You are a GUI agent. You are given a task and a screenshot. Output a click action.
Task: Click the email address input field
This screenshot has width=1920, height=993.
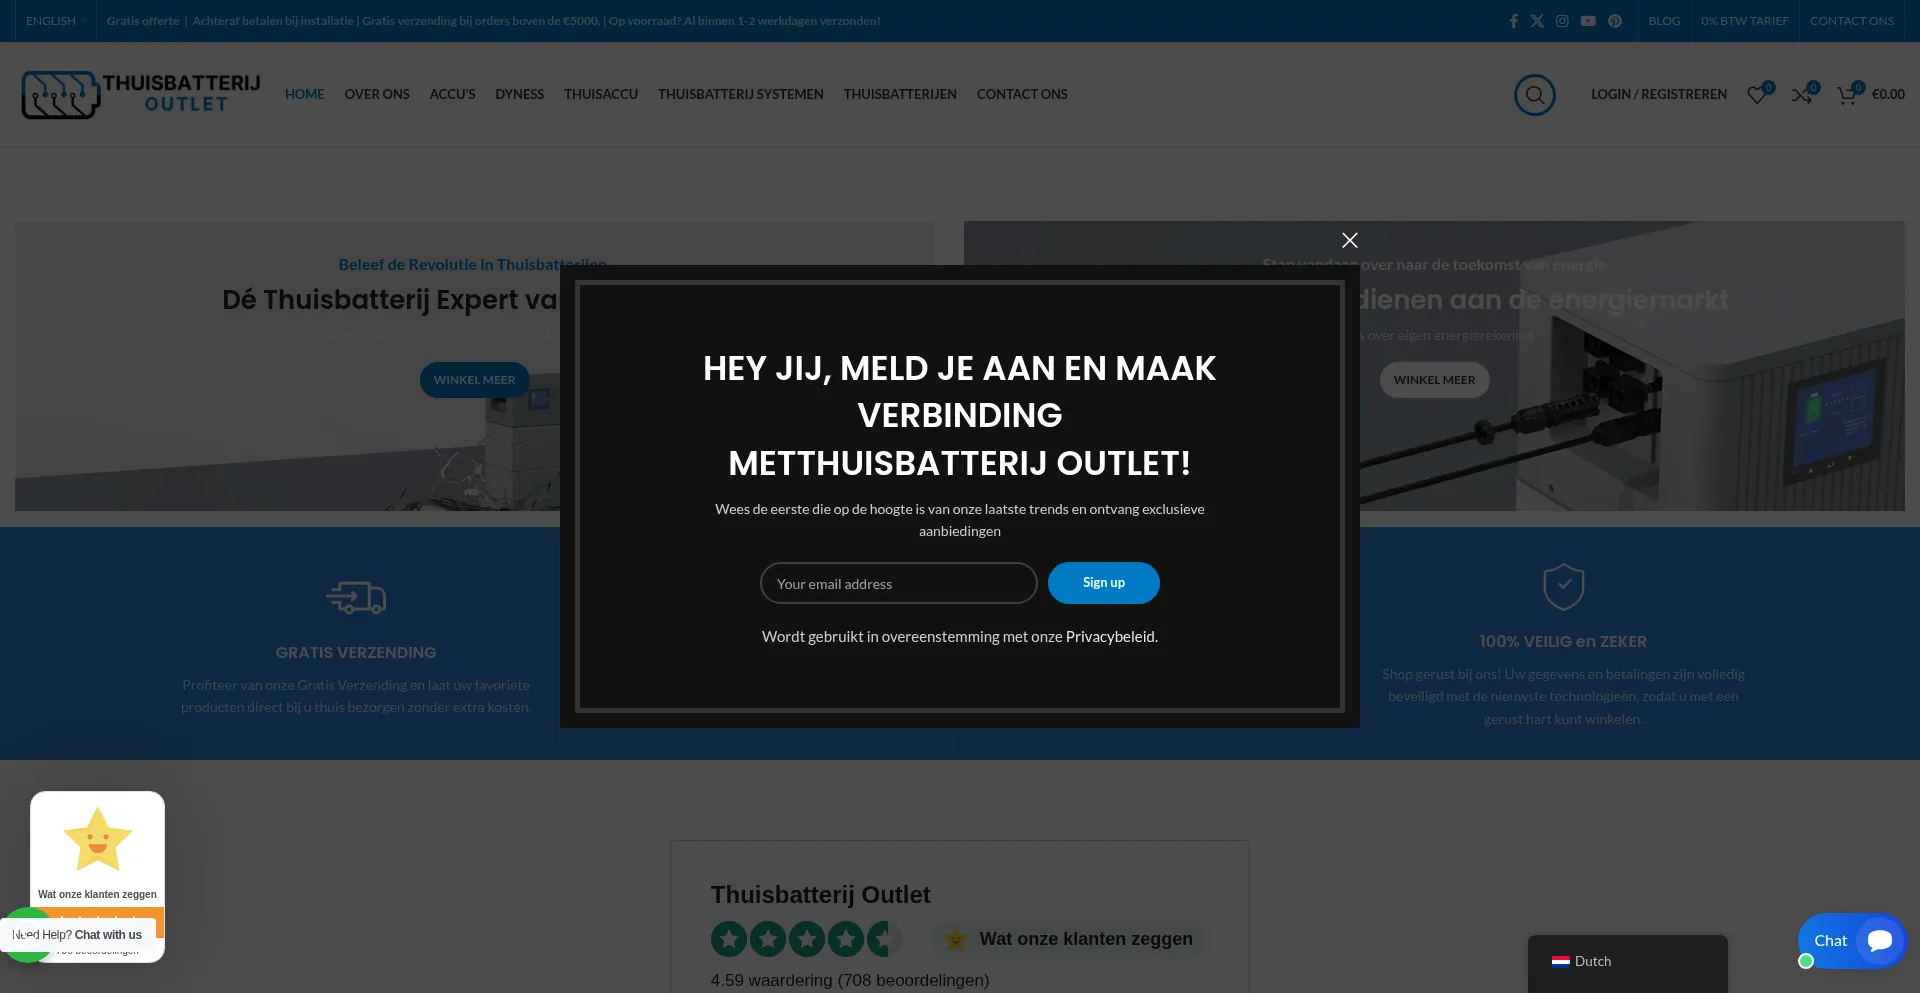(x=898, y=584)
